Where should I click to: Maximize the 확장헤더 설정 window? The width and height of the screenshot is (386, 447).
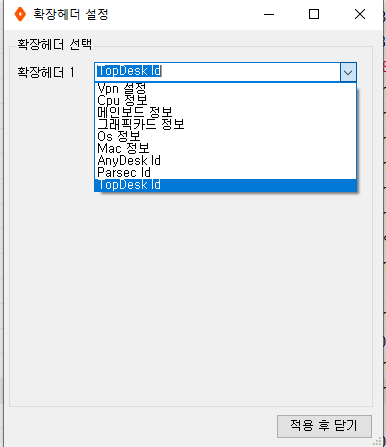point(314,14)
